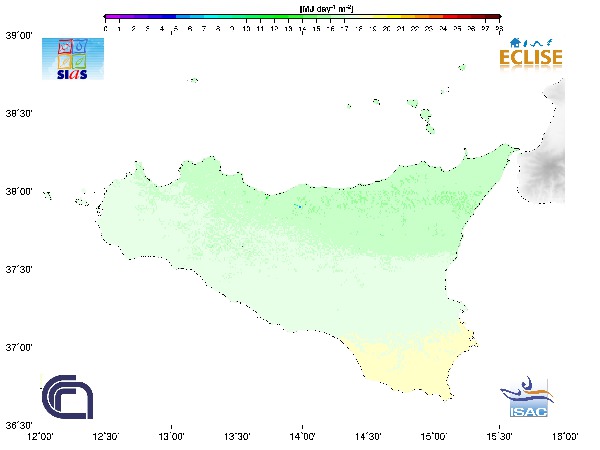Click the blue pixel in central Sicily
Screen dimensions: 600x450
(300, 207)
